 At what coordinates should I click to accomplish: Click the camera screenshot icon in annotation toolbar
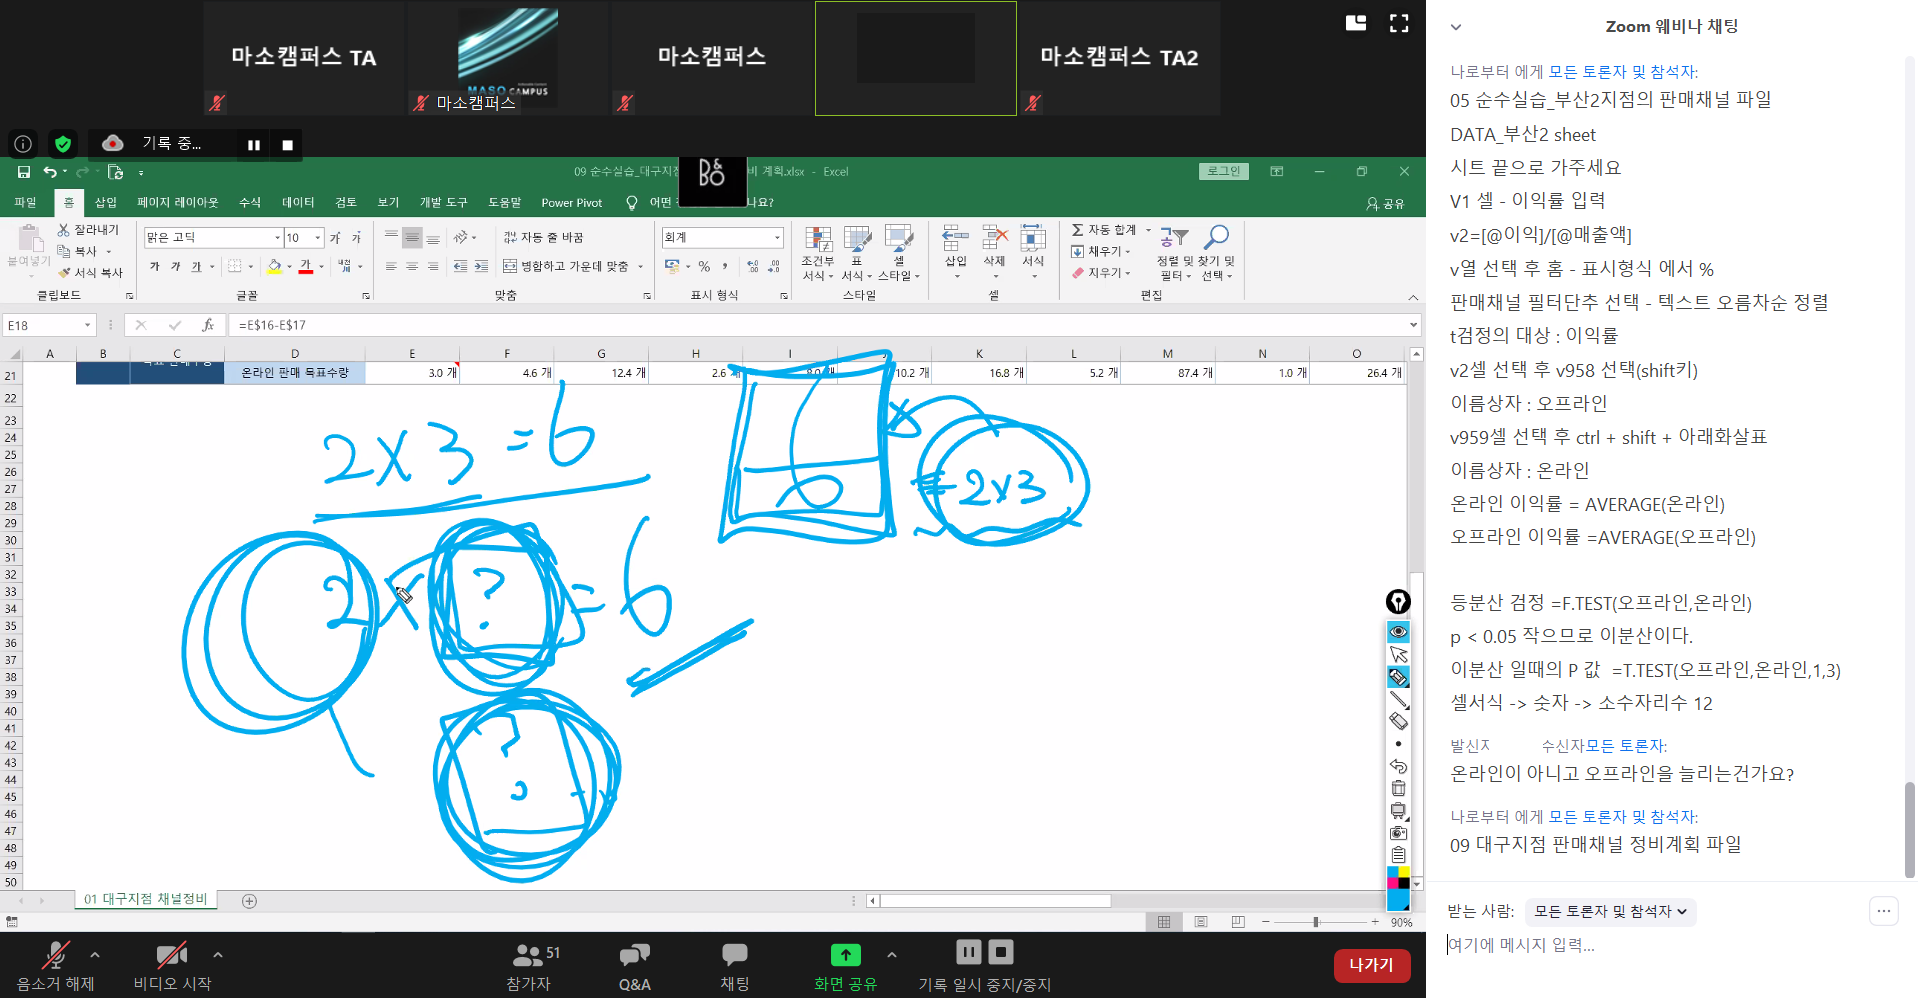click(1398, 833)
